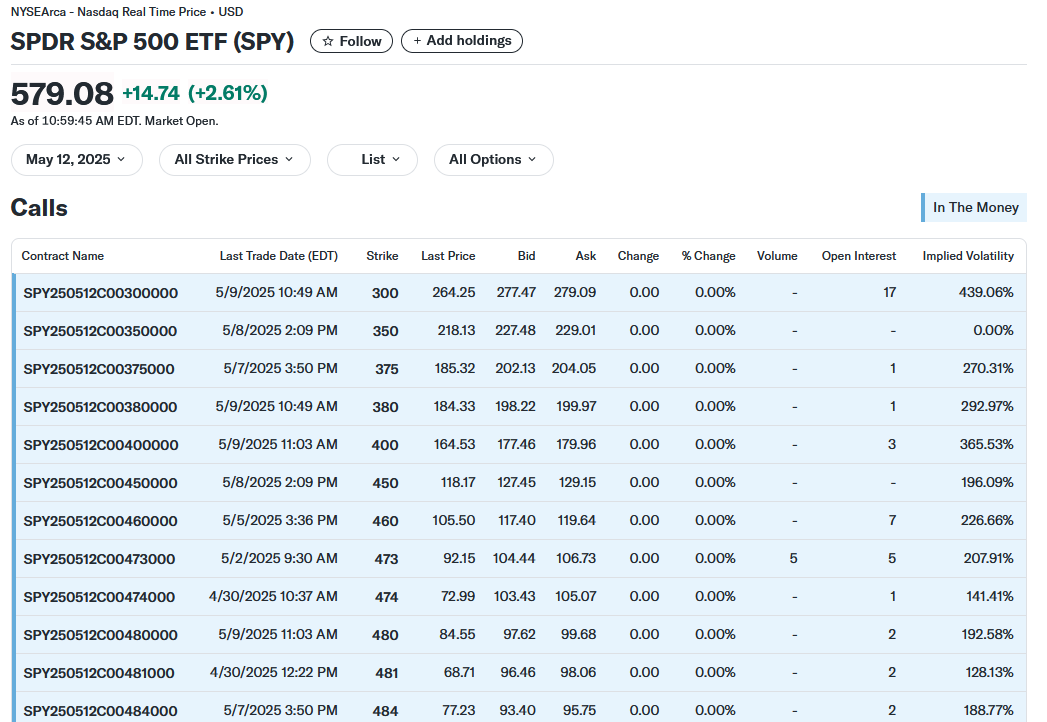Click strike price 473
Screen dimensions: 1047x722
386,559
